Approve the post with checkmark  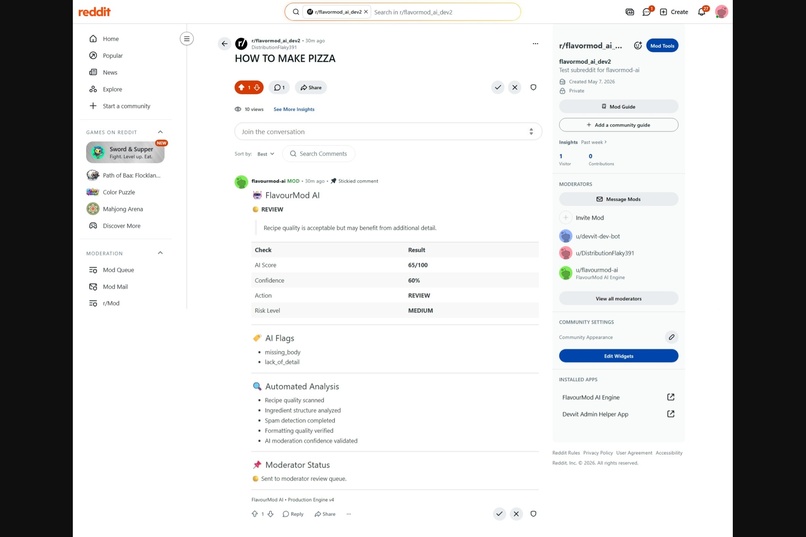point(498,87)
